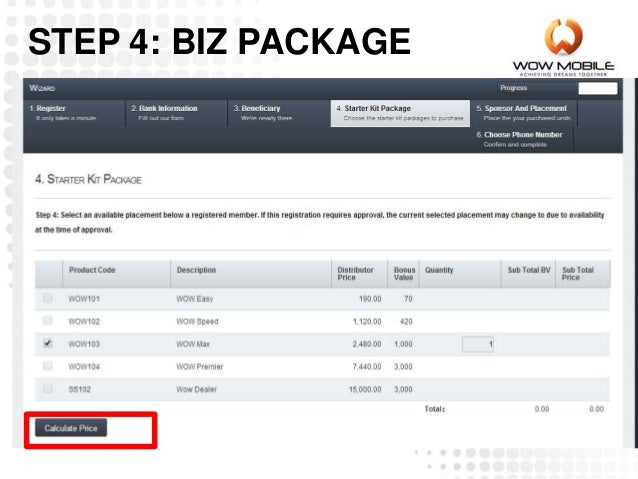This screenshot has height=479, width=638.
Task: Click the Wizard header title
Action: (x=42, y=88)
